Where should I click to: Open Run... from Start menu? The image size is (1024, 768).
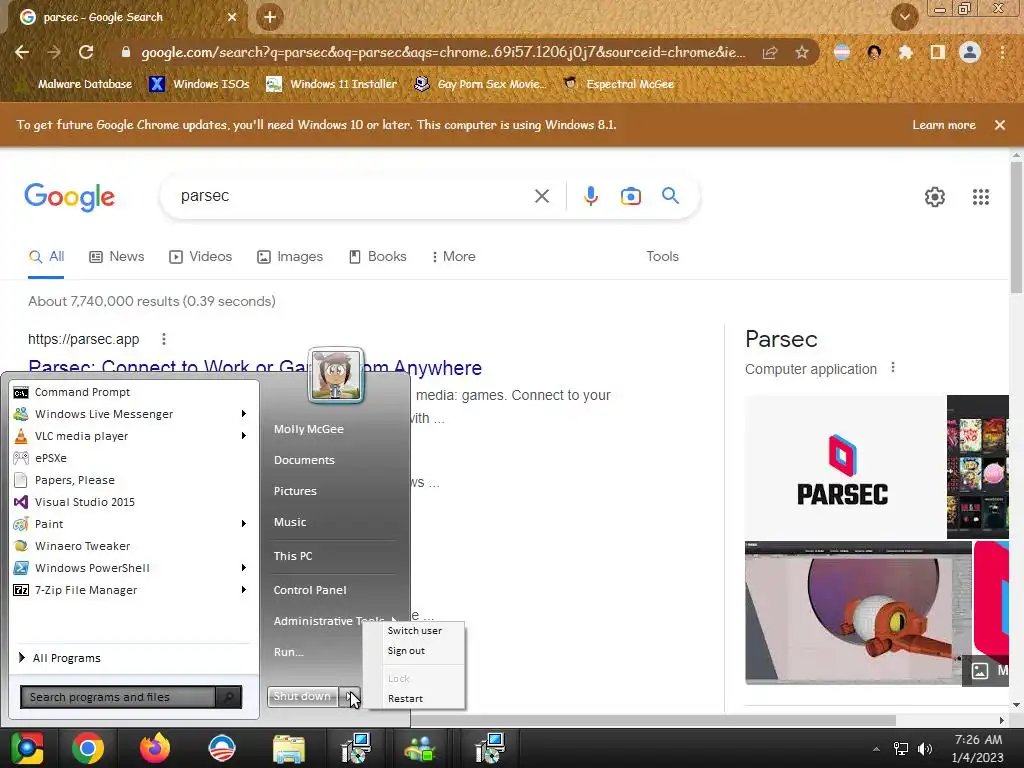point(289,652)
